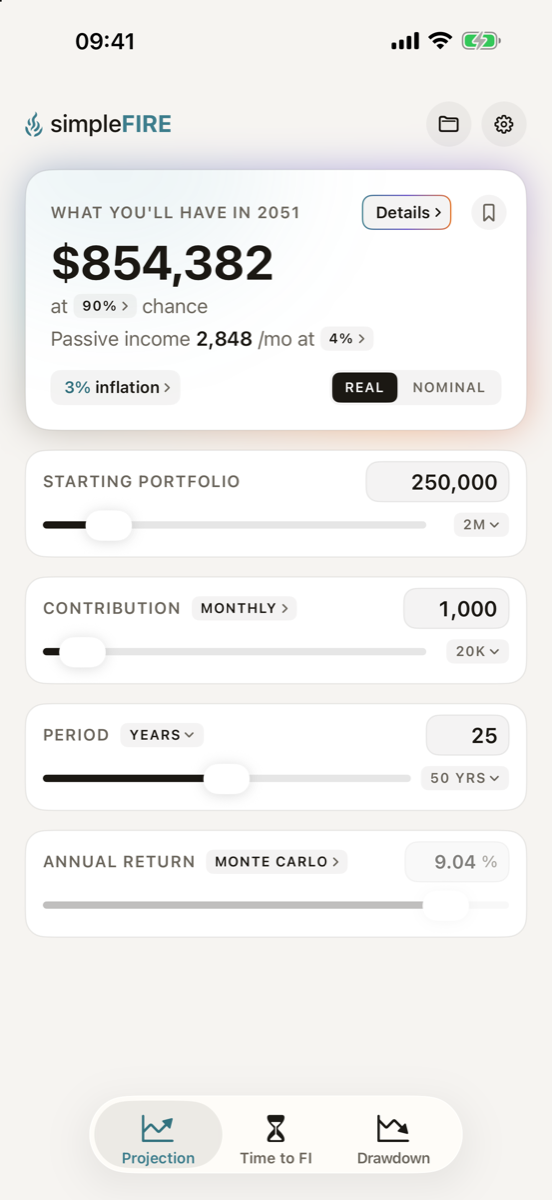Tap the simpleFIRE flame logo
This screenshot has height=1200, width=552.
tap(35, 125)
